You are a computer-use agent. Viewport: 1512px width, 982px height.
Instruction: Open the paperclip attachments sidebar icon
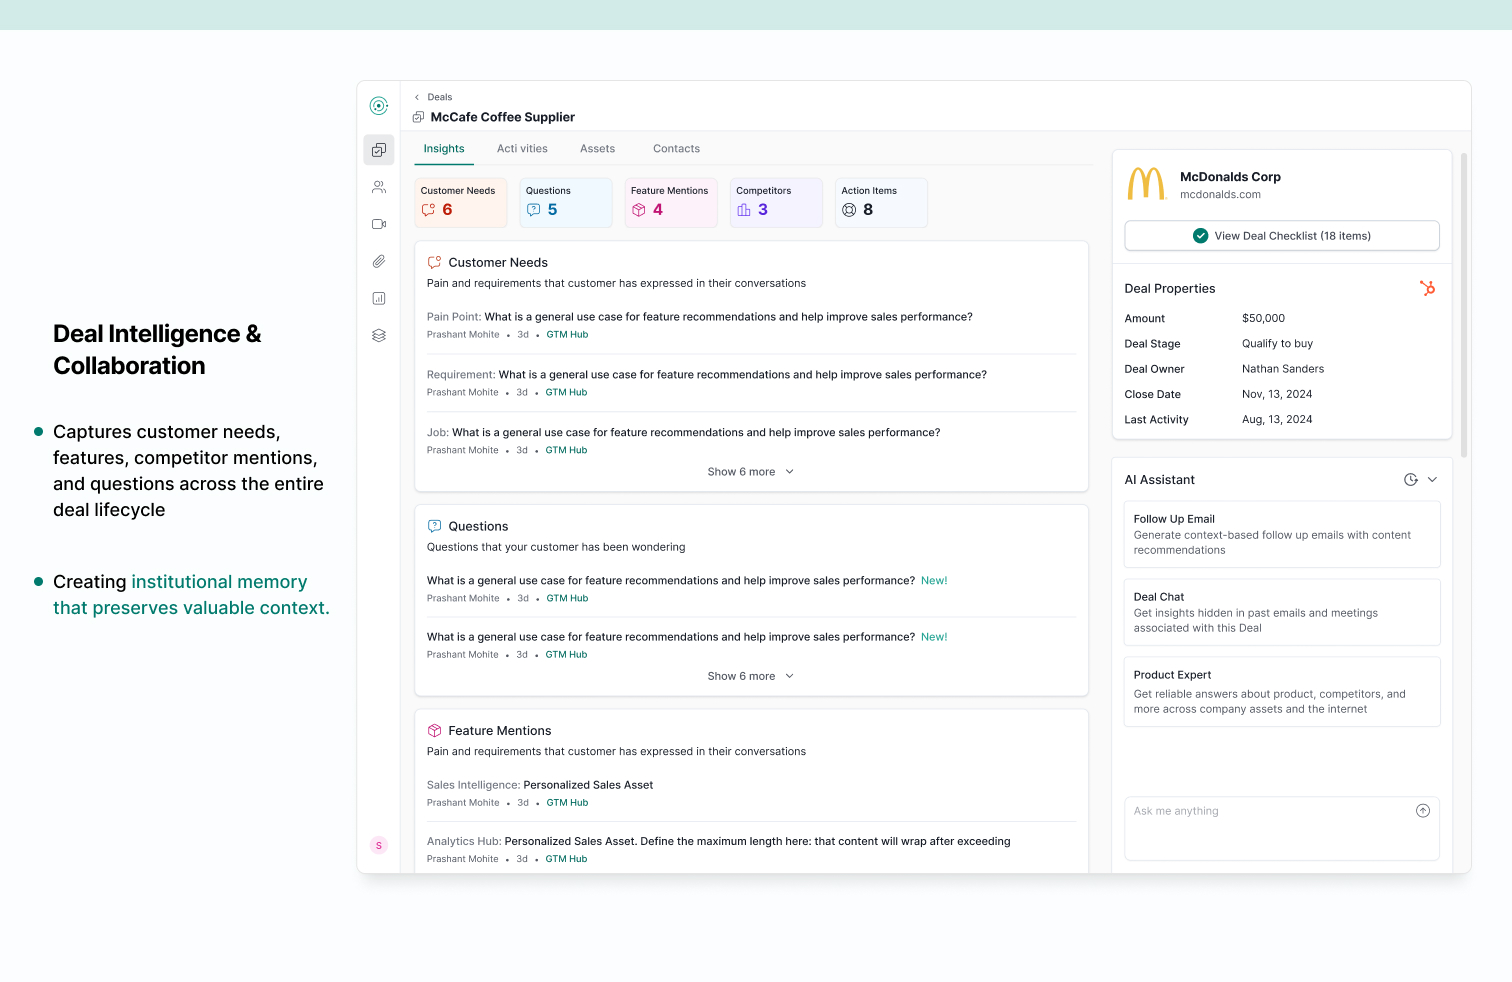(x=379, y=261)
